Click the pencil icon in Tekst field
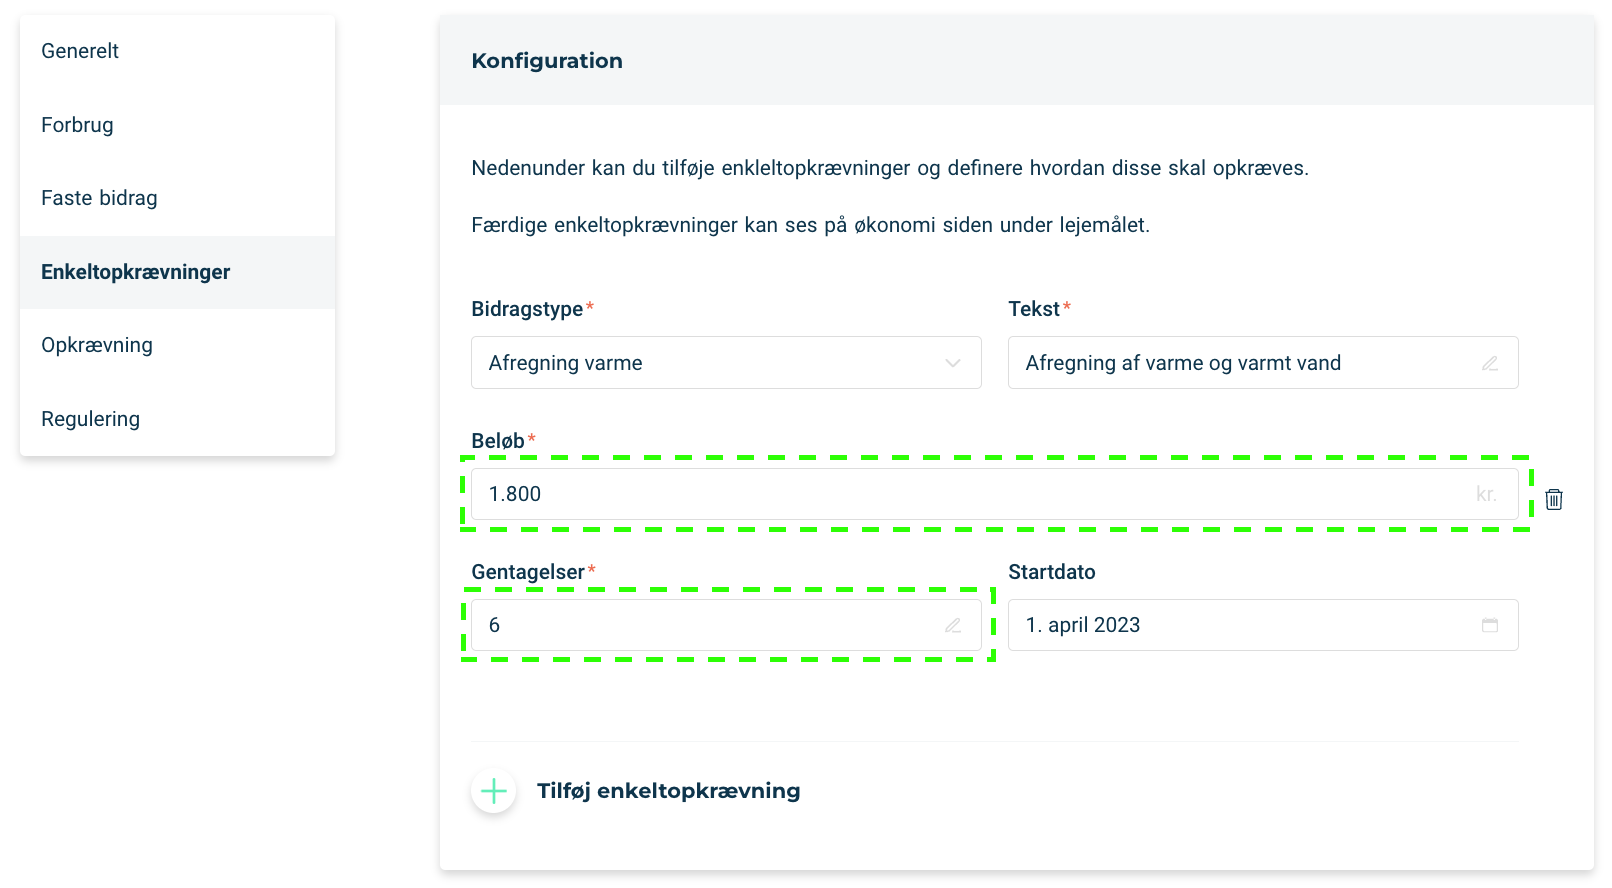The image size is (1612, 888). (1490, 363)
